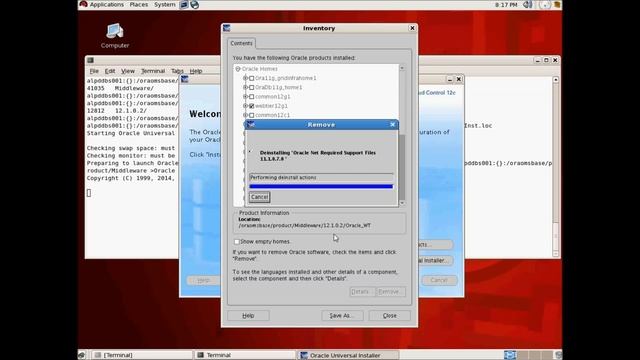The image size is (640, 360).
Task: Click Close button in Inventory dialog
Action: pos(389,316)
